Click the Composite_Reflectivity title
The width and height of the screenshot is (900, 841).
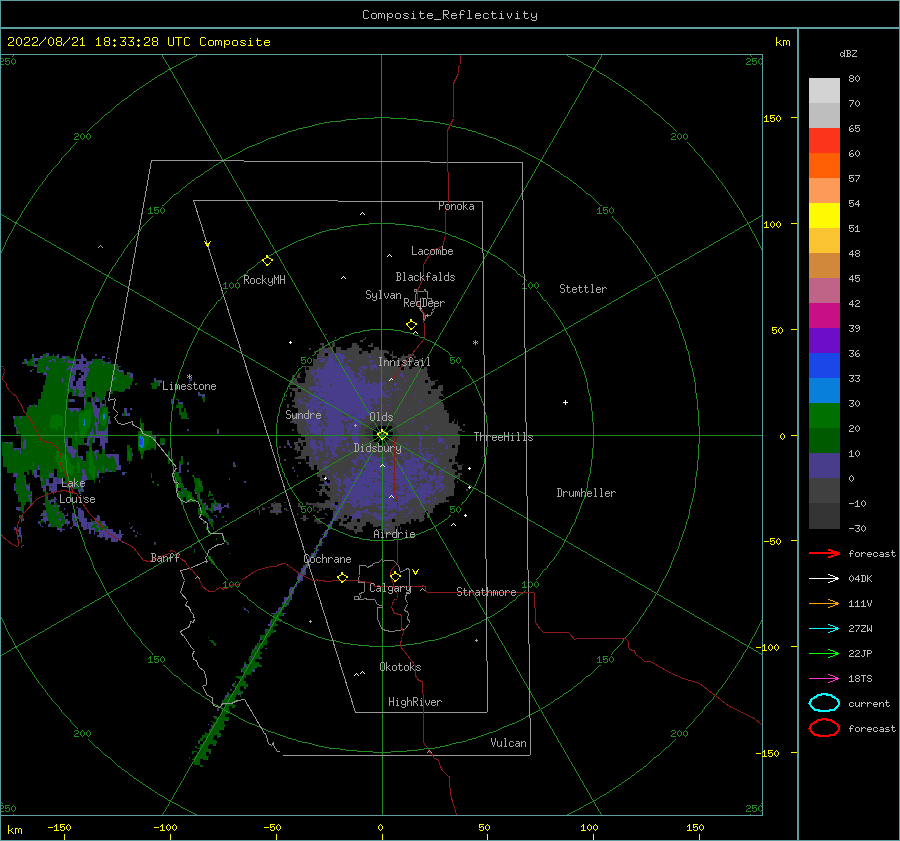pos(449,15)
